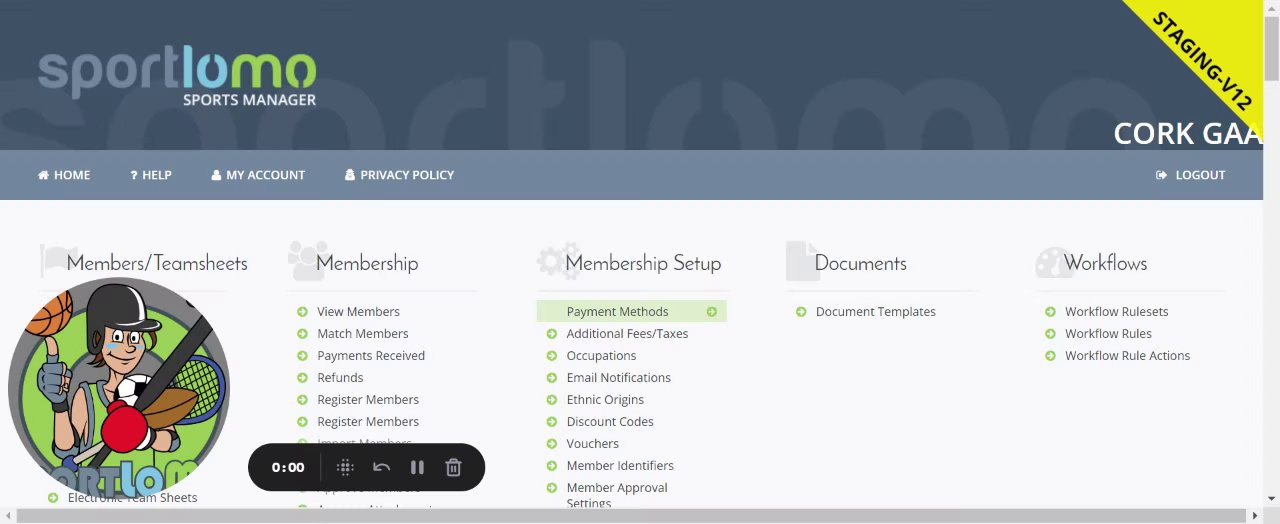Open Ethnic Origins link
The height and width of the screenshot is (524, 1280).
tap(605, 400)
